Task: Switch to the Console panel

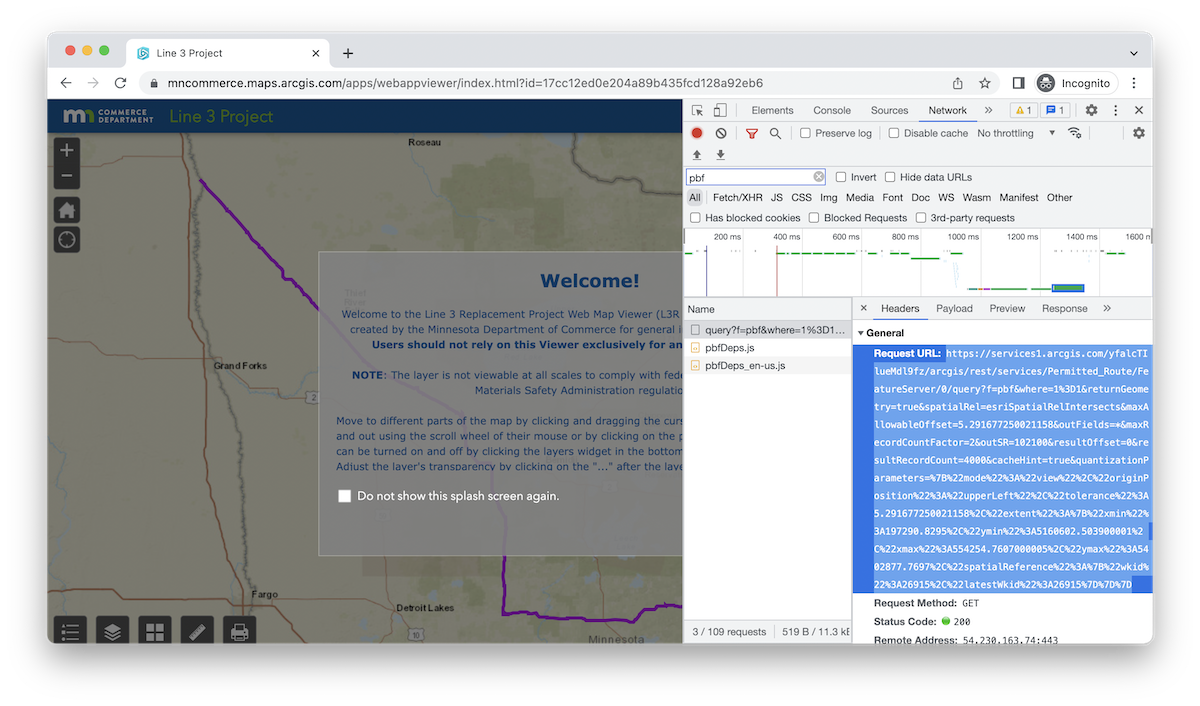Action: pyautogui.click(x=832, y=111)
